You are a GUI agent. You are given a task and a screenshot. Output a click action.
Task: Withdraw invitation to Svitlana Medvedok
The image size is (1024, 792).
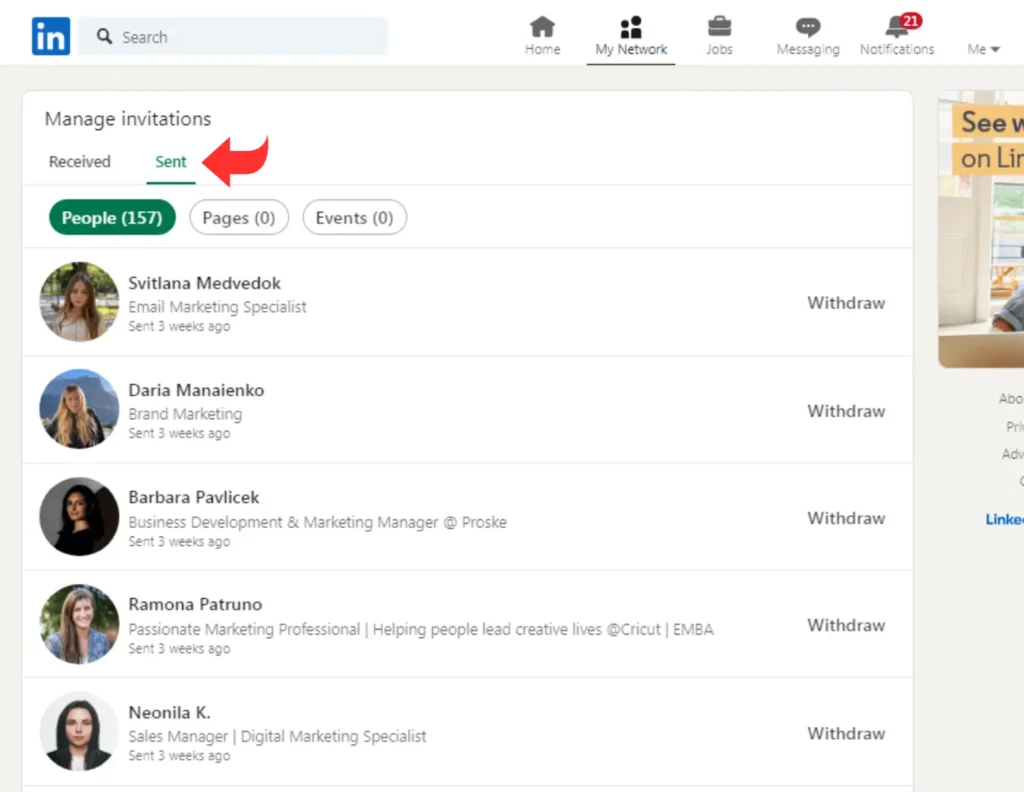(x=846, y=303)
